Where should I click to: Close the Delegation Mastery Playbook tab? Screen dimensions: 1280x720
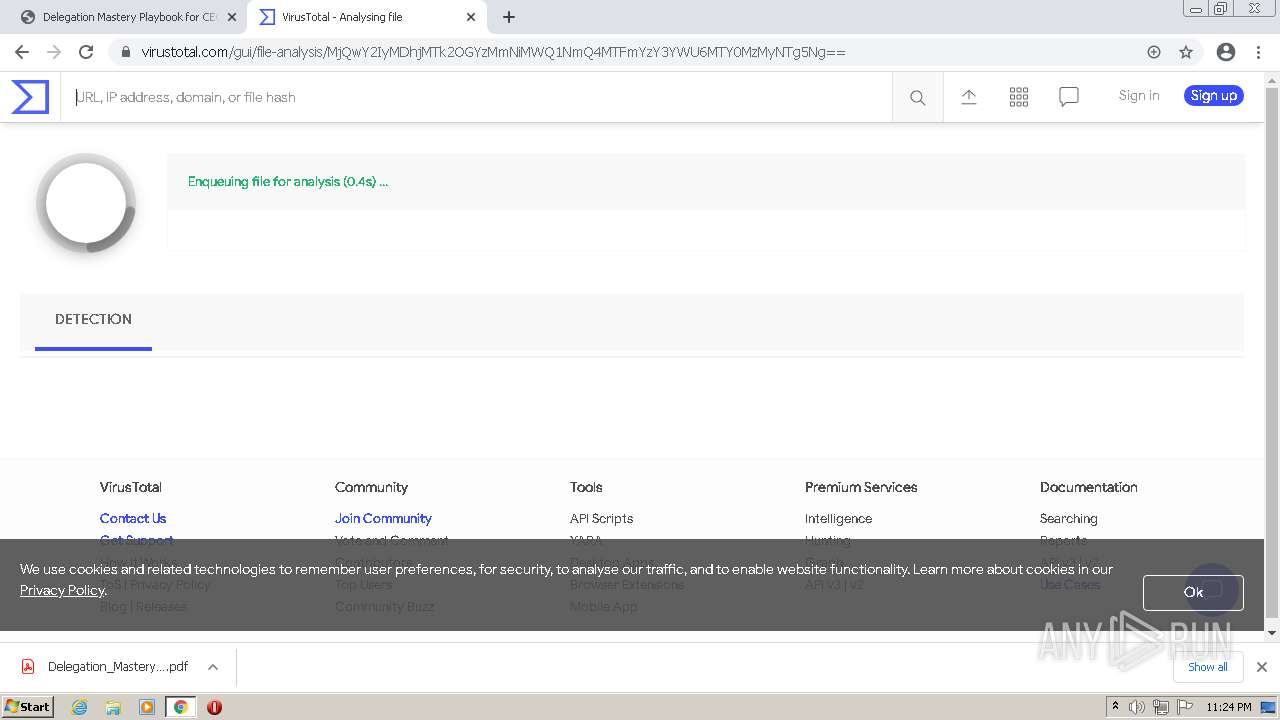pyautogui.click(x=232, y=17)
